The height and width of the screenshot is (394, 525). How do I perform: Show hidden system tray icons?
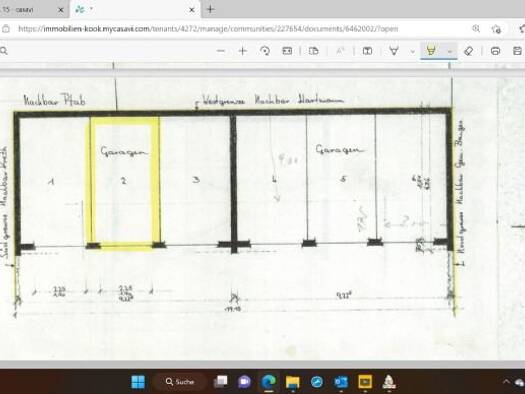[506, 381]
